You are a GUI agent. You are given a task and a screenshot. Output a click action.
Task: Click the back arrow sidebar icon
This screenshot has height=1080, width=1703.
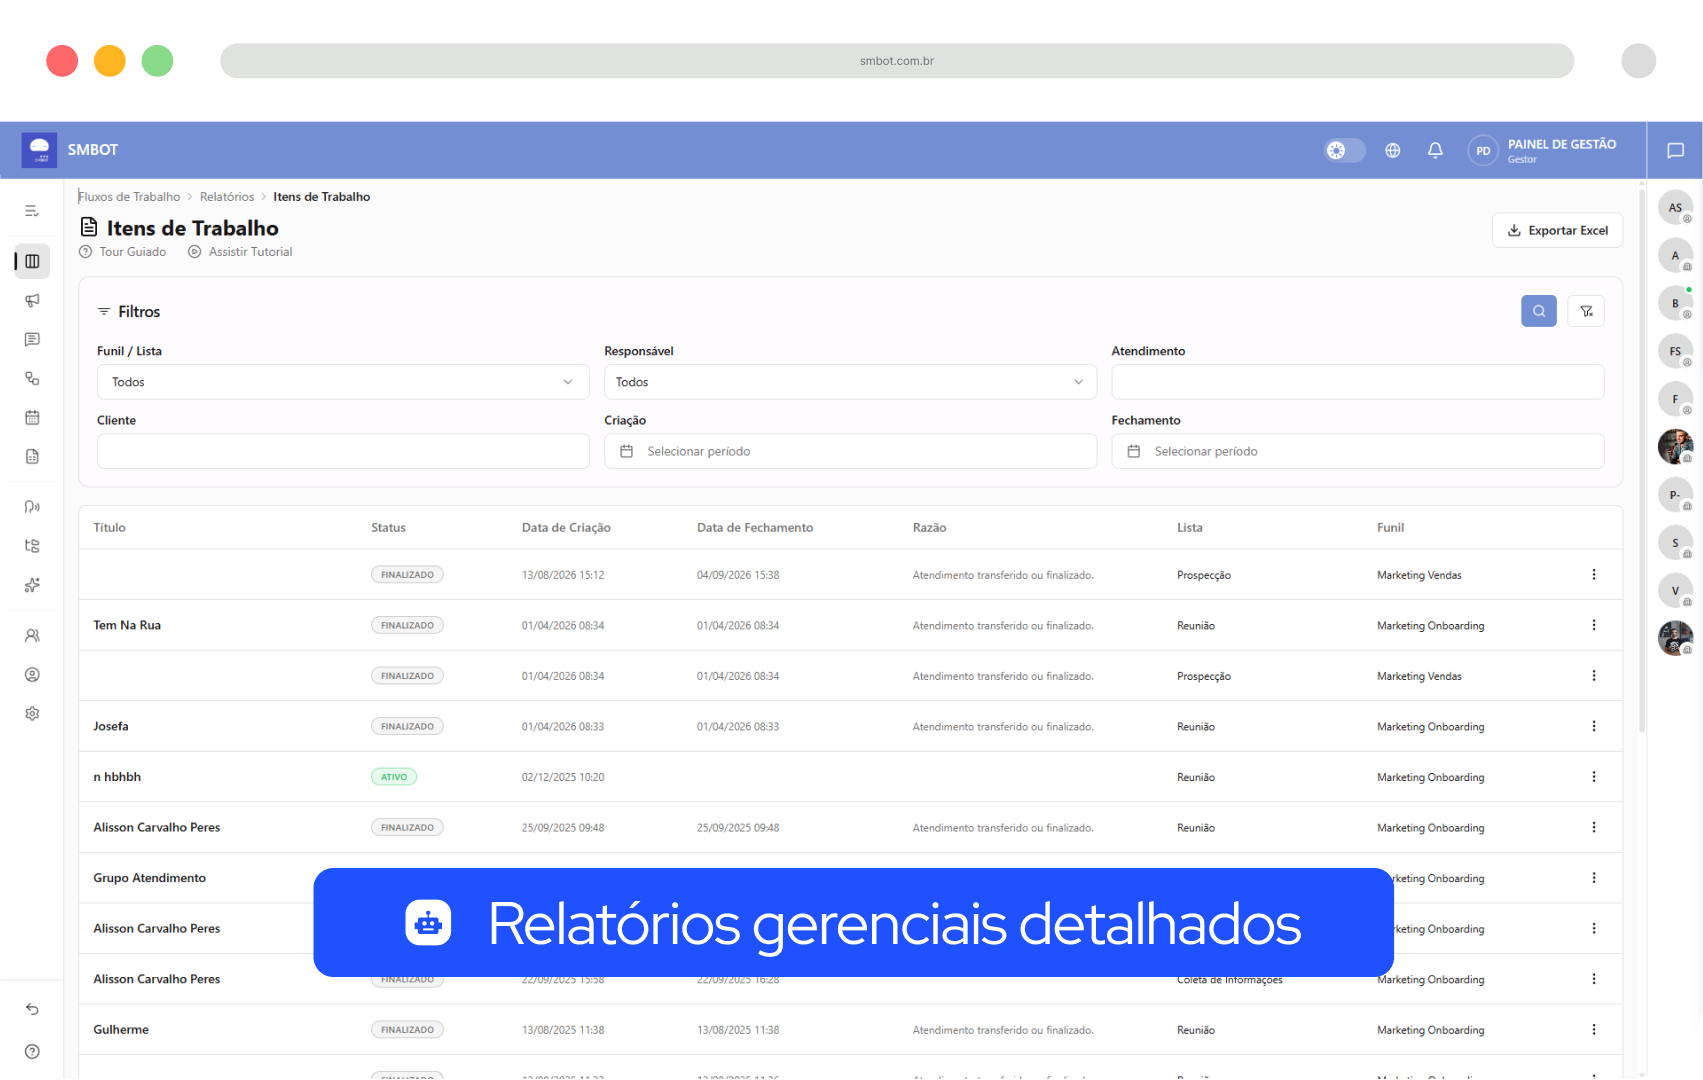(x=32, y=1009)
